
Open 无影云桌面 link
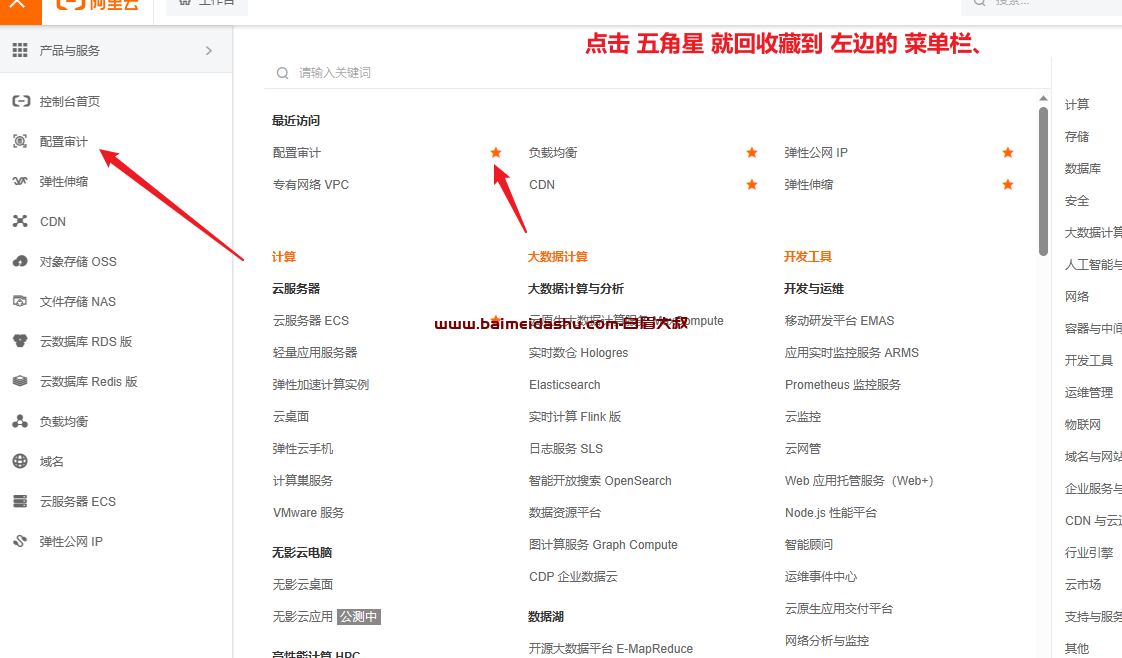tap(303, 585)
